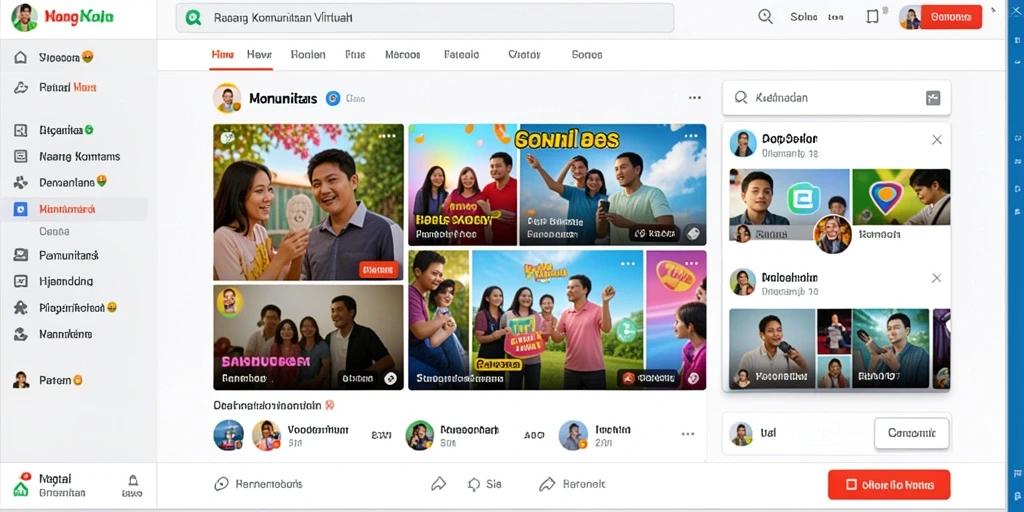The image size is (1024, 512).
Task: Click the blue verified badge next to Monunitans
Action: [333, 99]
